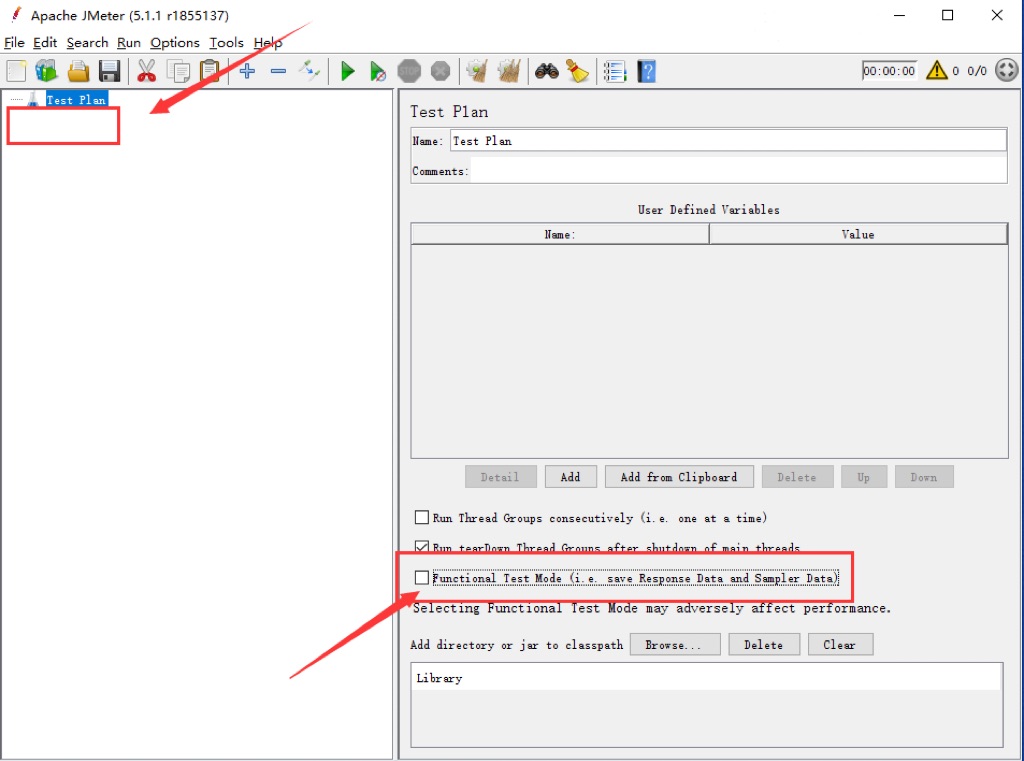Click the Copy icon in toolbar
Image resolution: width=1024 pixels, height=761 pixels.
(178, 71)
